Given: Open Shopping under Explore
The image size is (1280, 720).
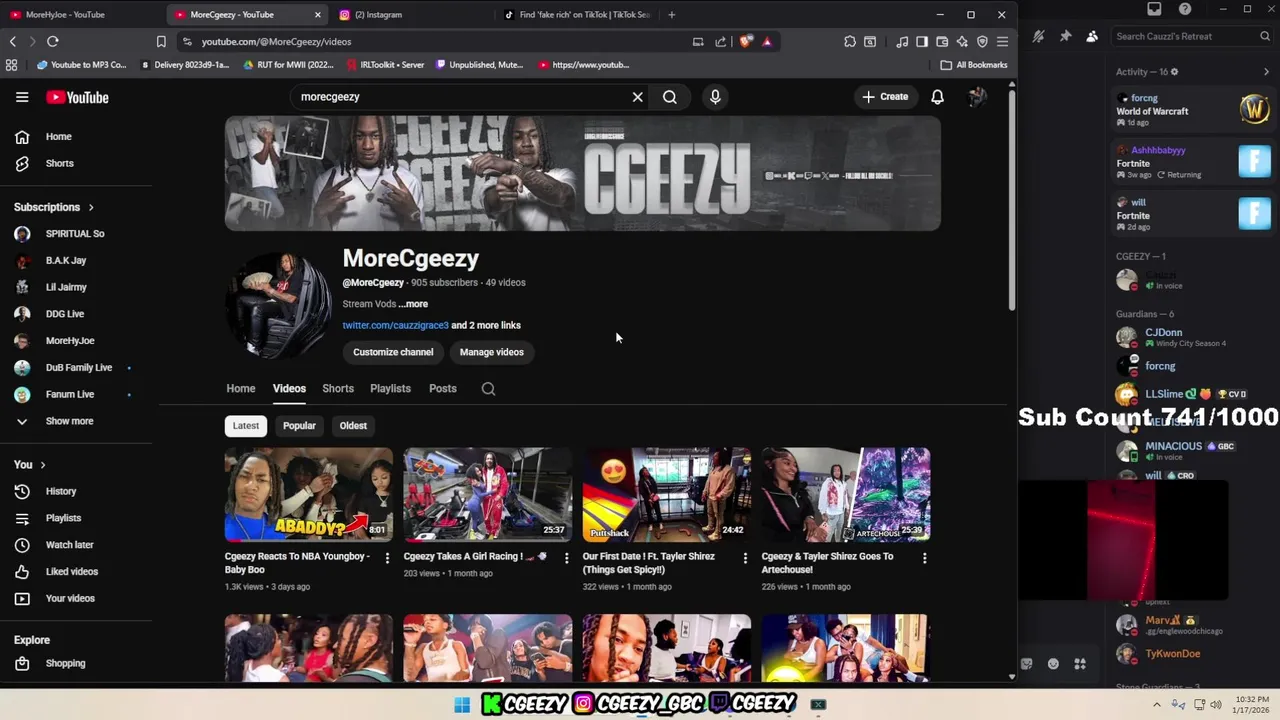Looking at the screenshot, I should [65, 663].
